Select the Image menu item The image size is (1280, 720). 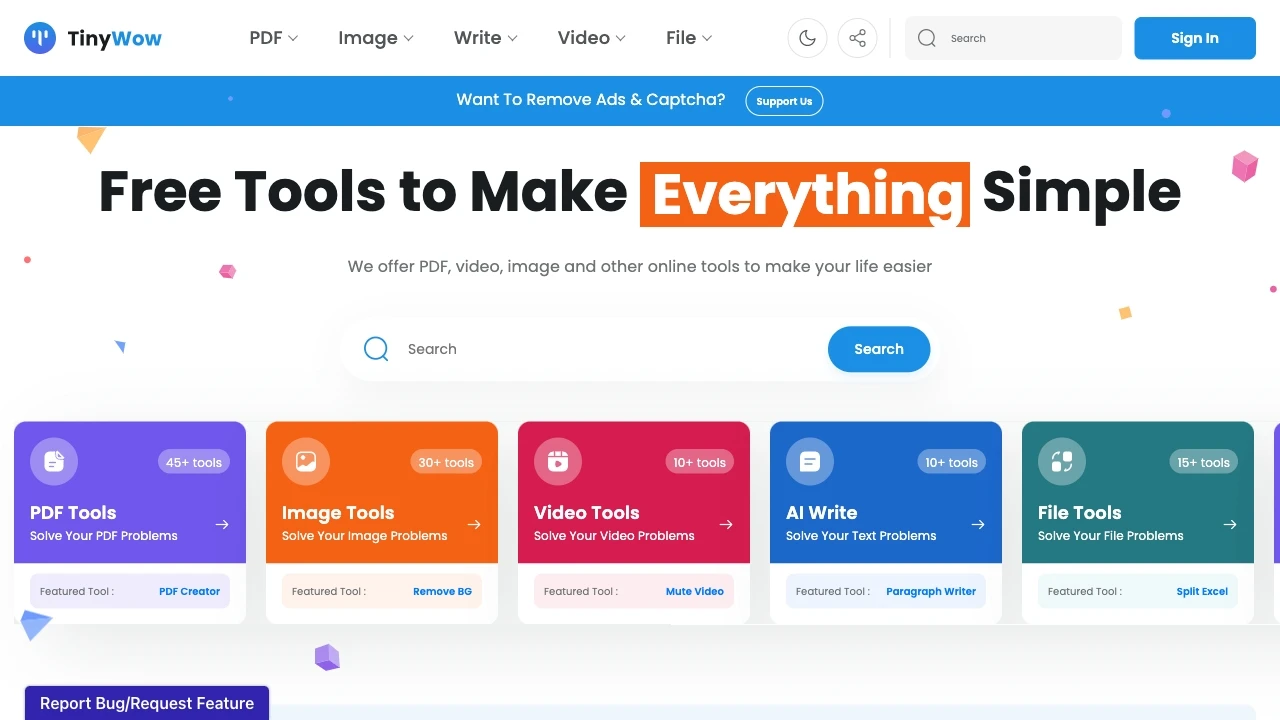(x=375, y=37)
